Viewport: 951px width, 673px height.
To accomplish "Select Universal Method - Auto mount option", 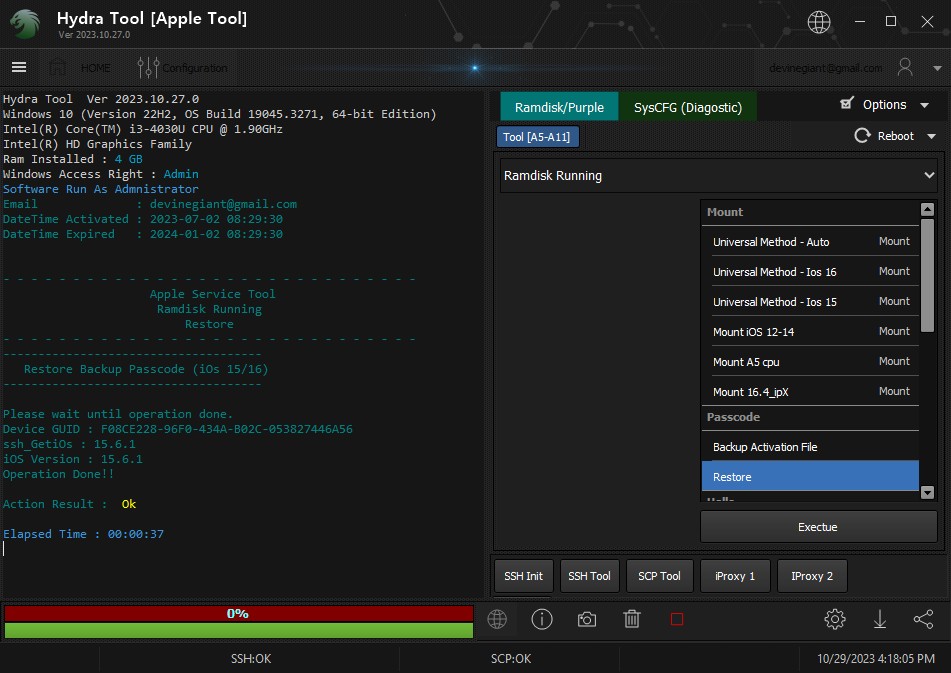I will click(810, 241).
